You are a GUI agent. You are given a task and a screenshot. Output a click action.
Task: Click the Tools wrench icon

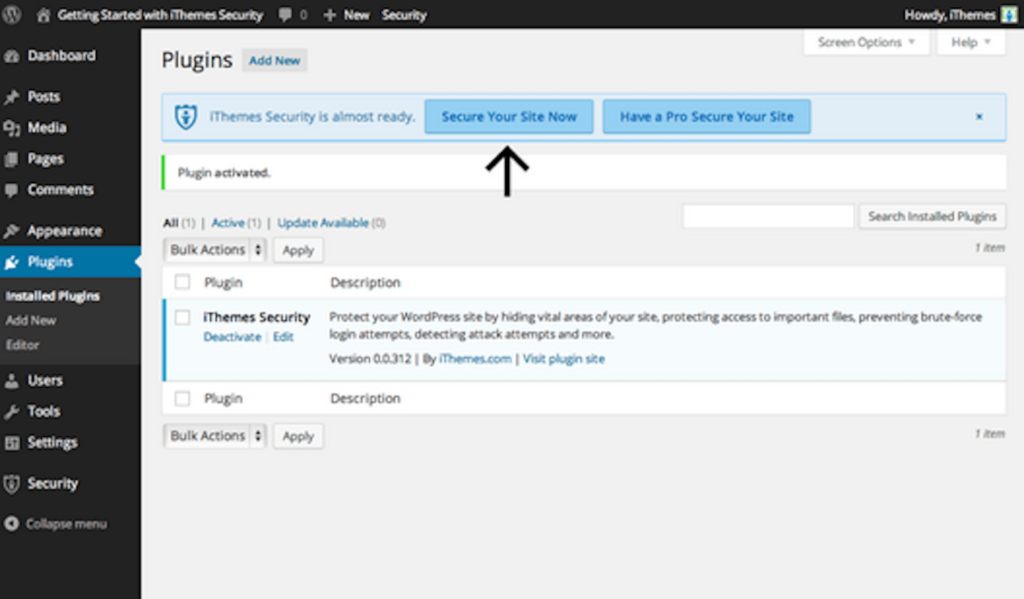[x=11, y=412]
